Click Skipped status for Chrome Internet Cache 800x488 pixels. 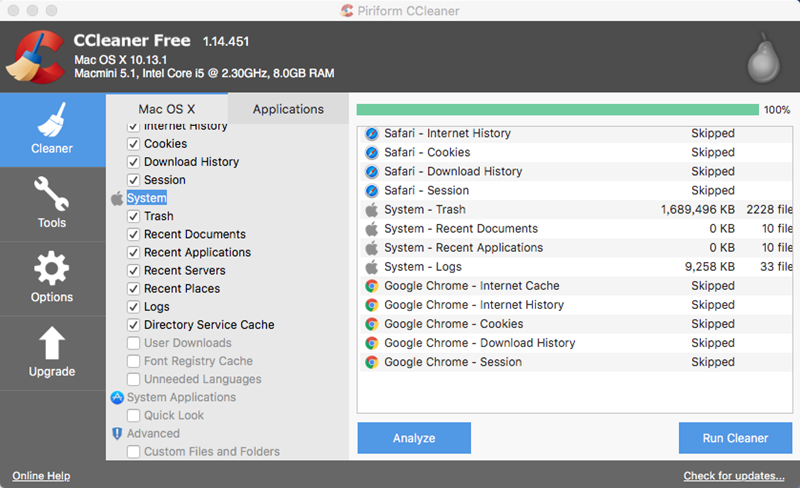(713, 286)
